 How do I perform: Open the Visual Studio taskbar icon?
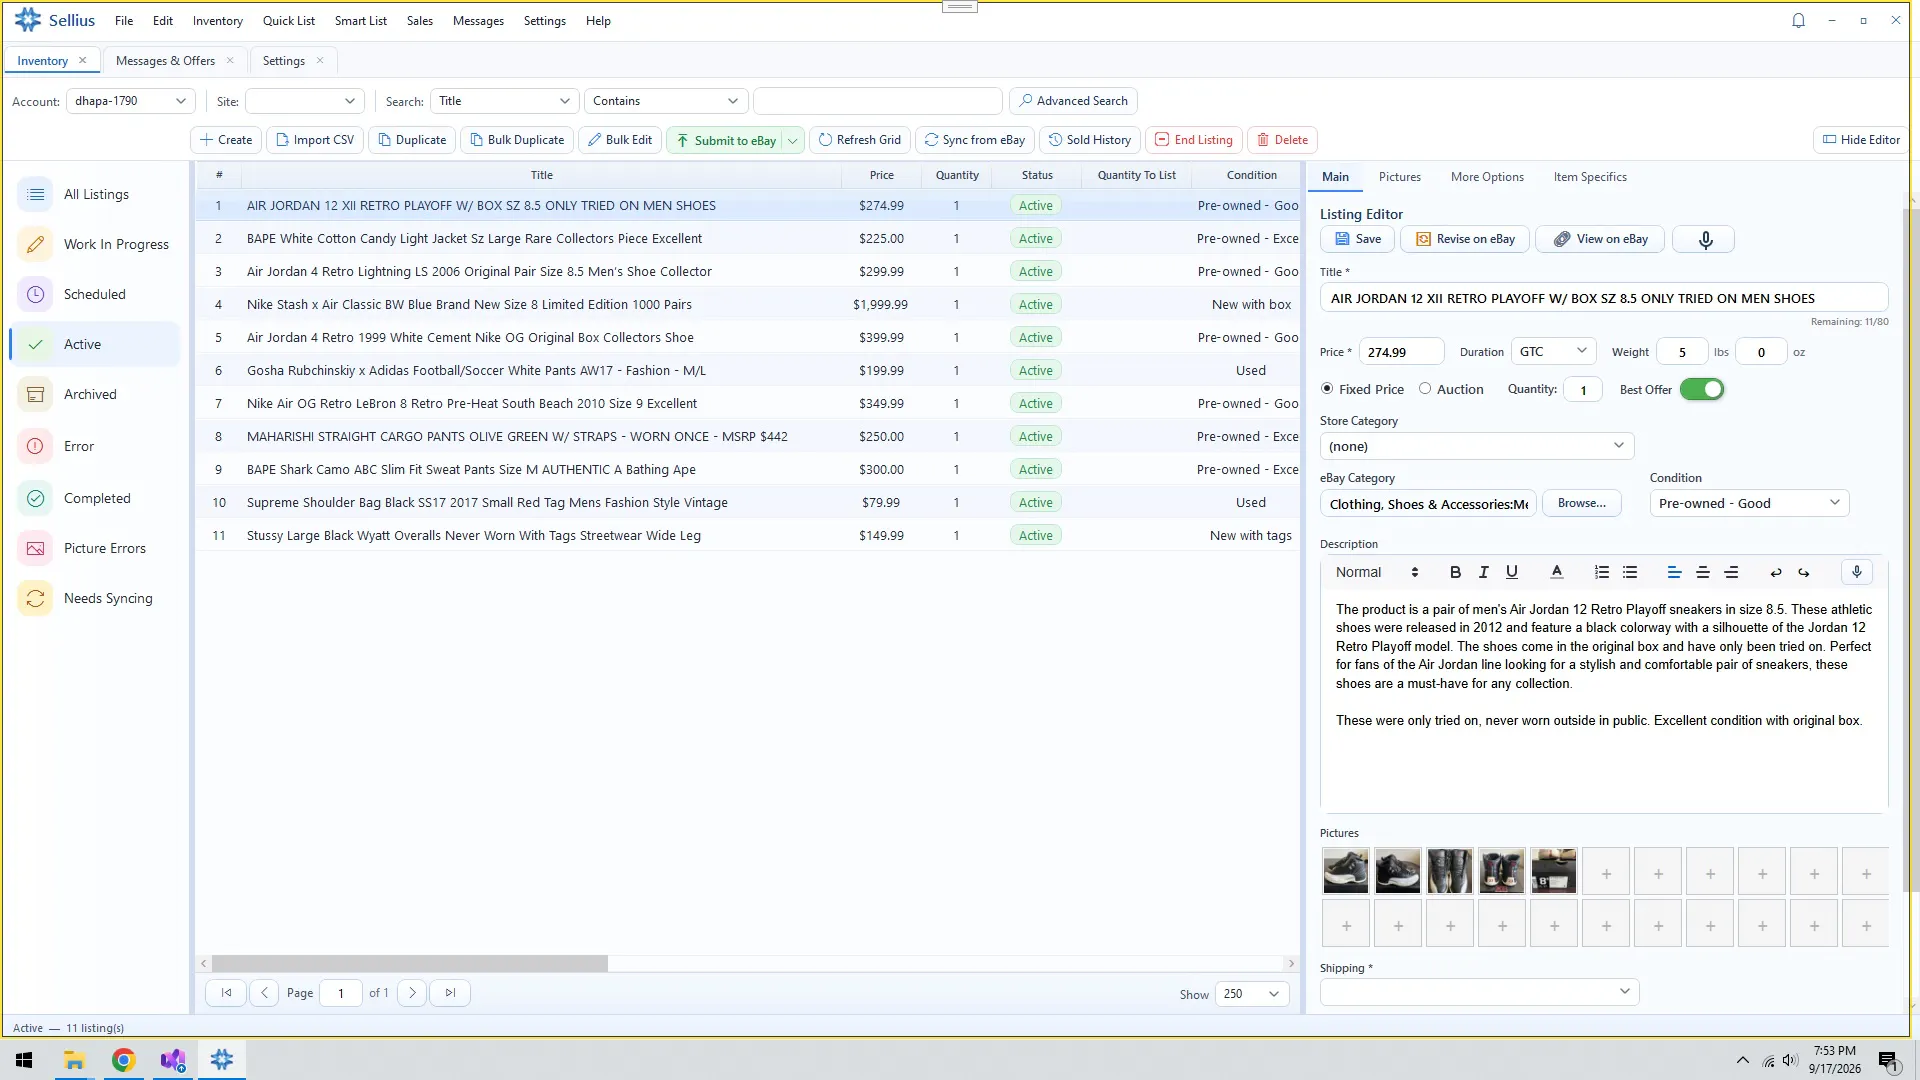coord(172,1060)
